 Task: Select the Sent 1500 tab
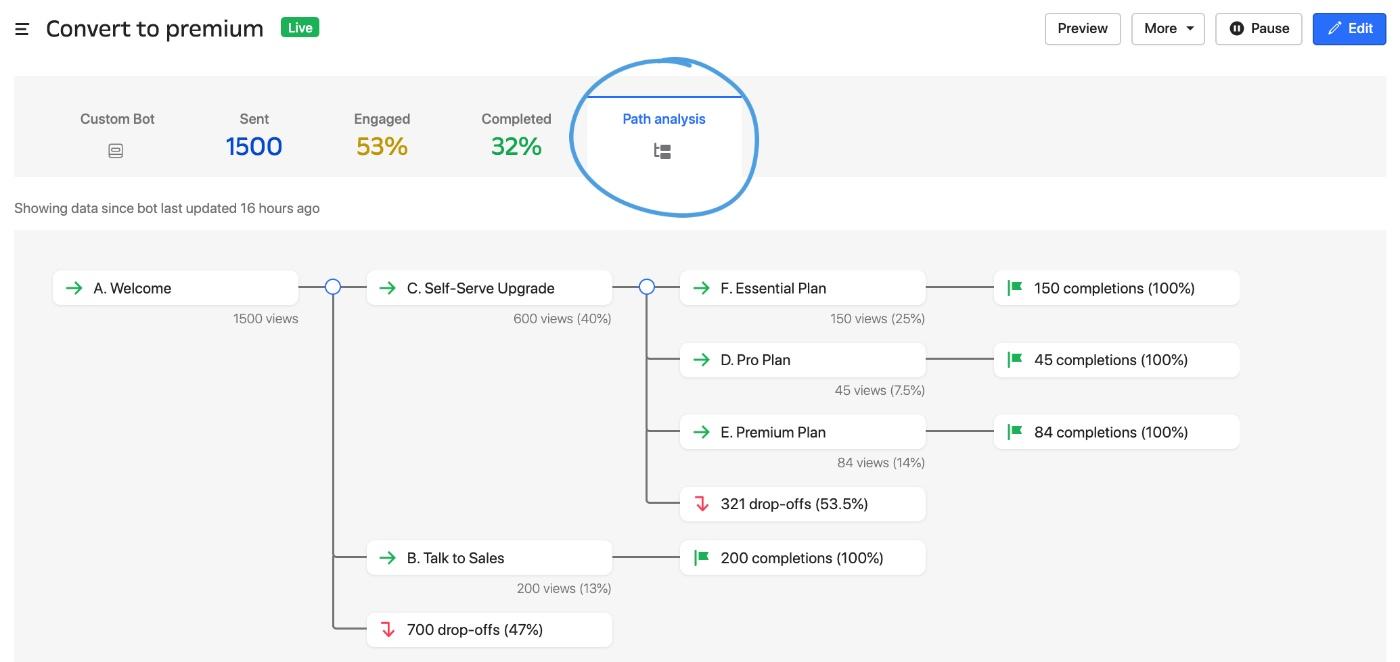pyautogui.click(x=254, y=136)
